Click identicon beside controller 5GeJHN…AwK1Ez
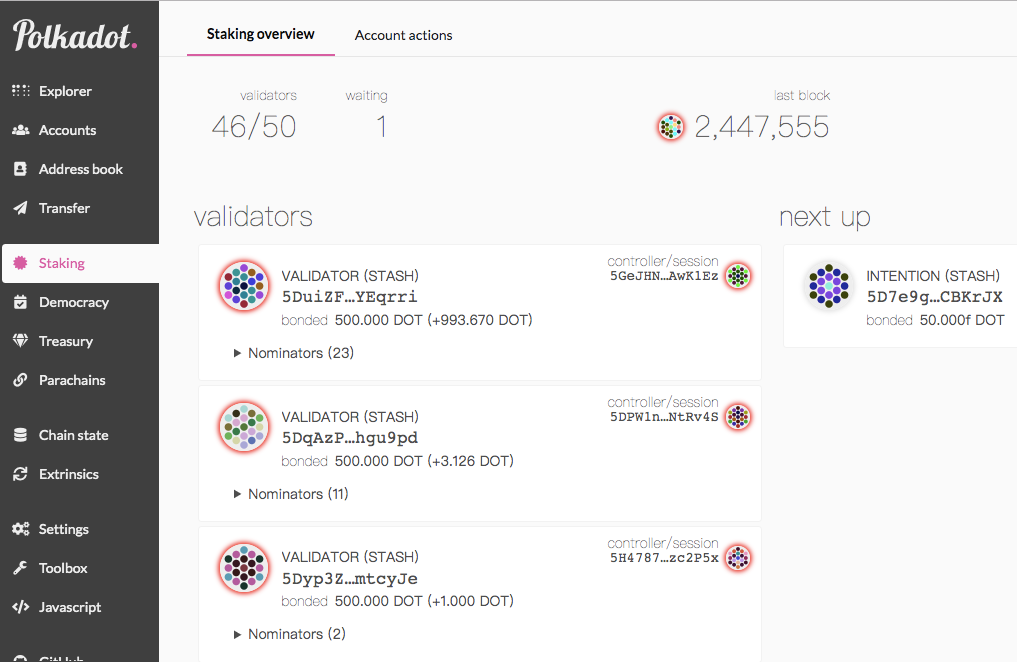 (x=738, y=276)
